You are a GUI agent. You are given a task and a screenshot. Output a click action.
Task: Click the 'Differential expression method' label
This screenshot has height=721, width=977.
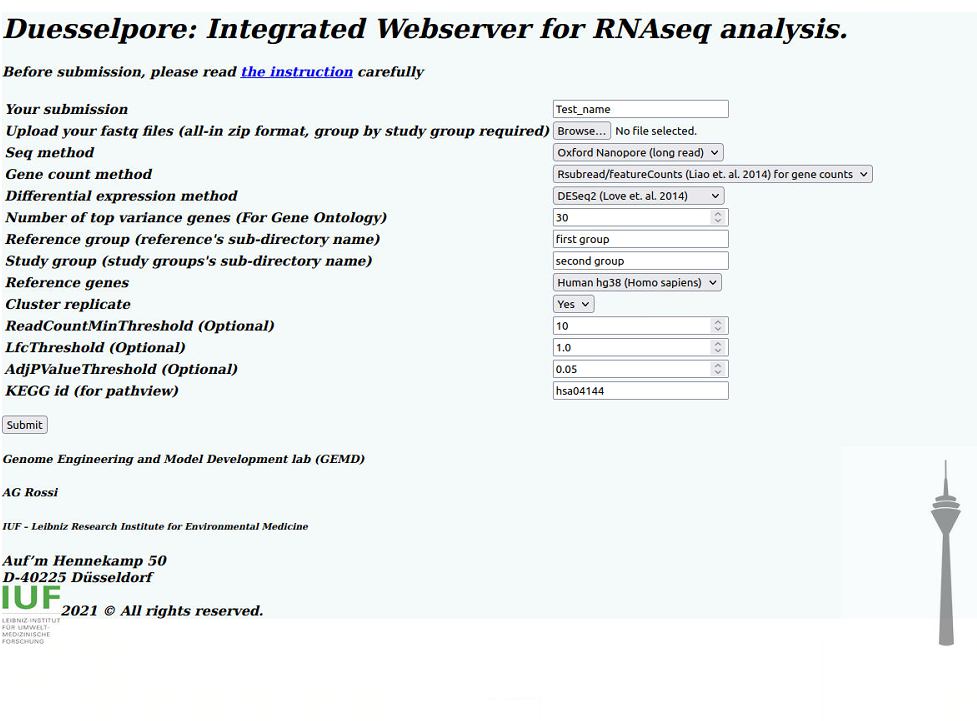[x=122, y=196]
